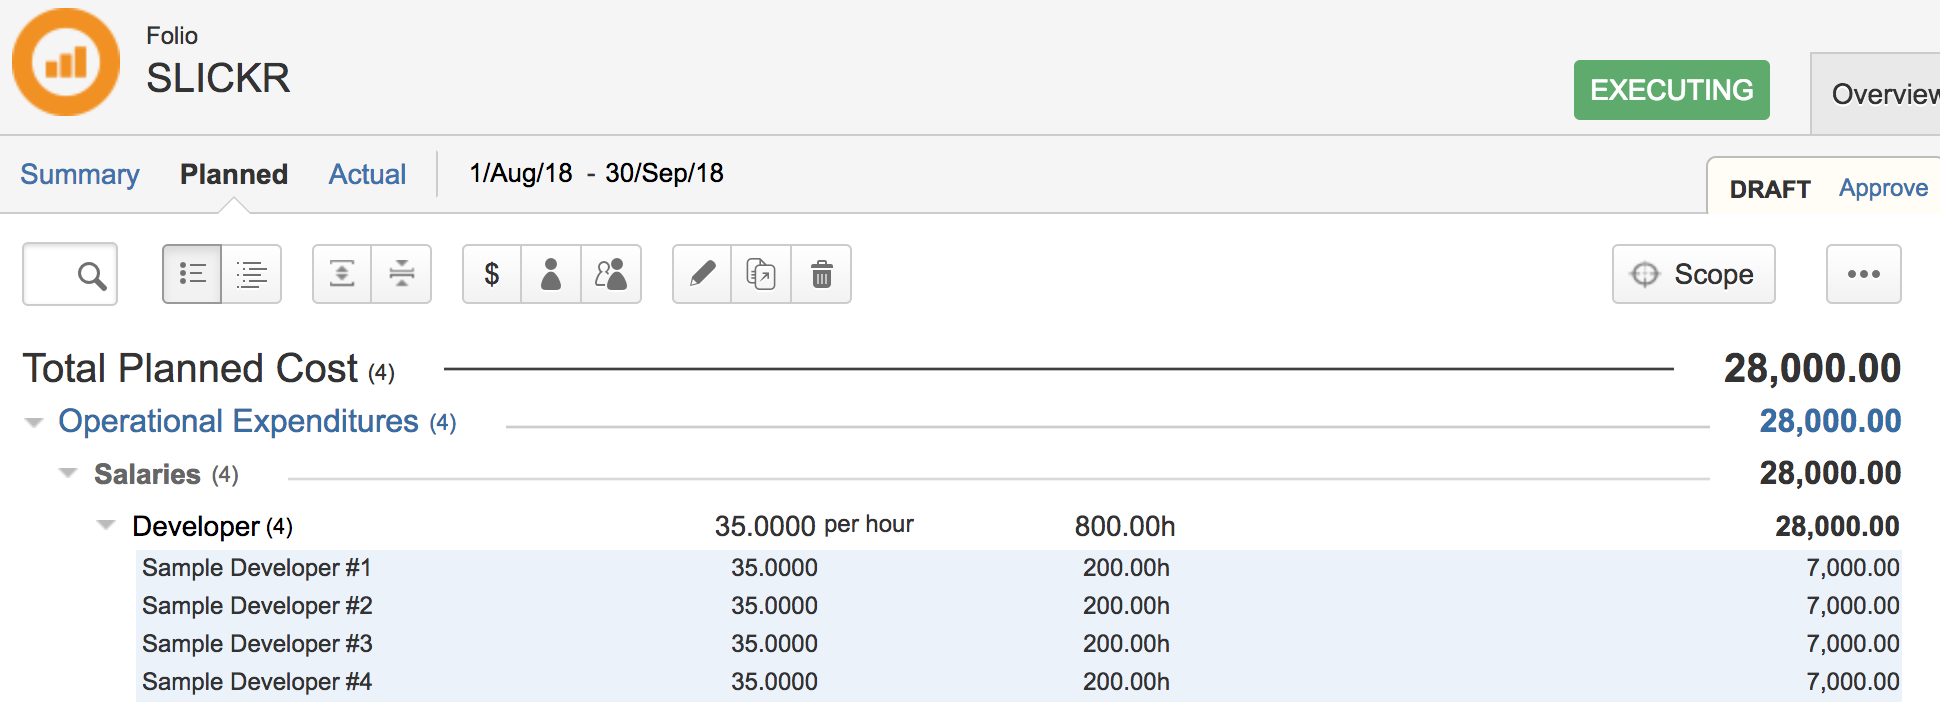
Task: Add multiple team members icon
Action: 611,274
